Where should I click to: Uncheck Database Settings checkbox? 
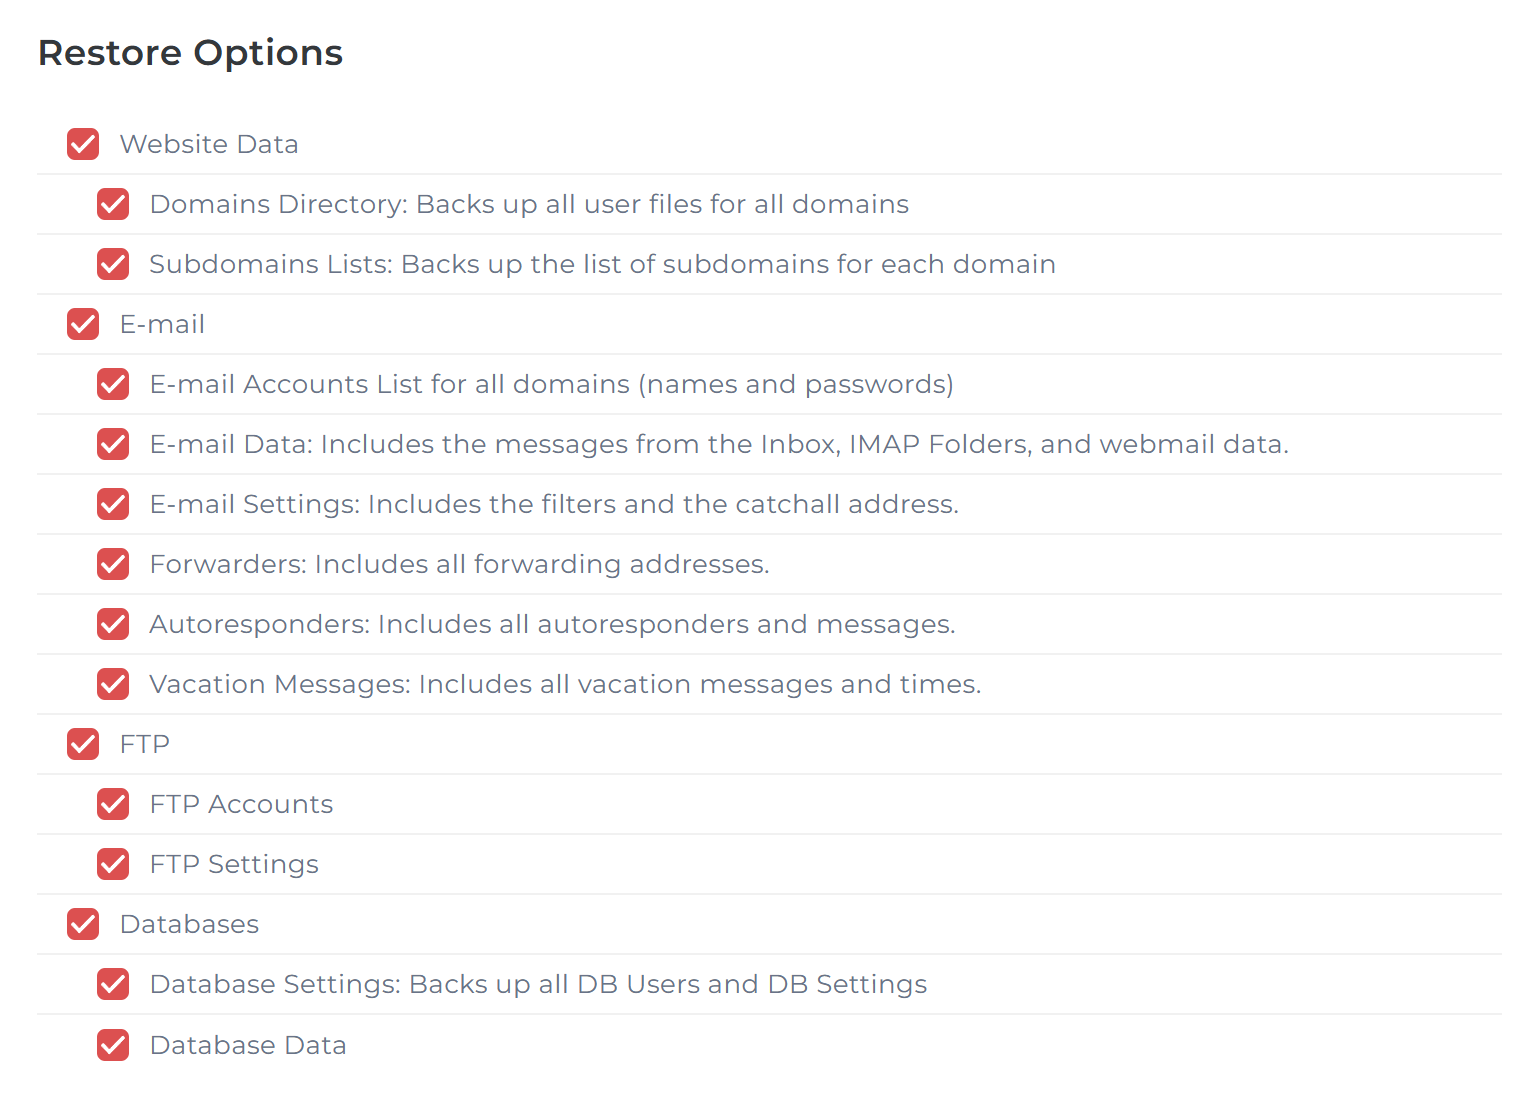[x=113, y=984]
